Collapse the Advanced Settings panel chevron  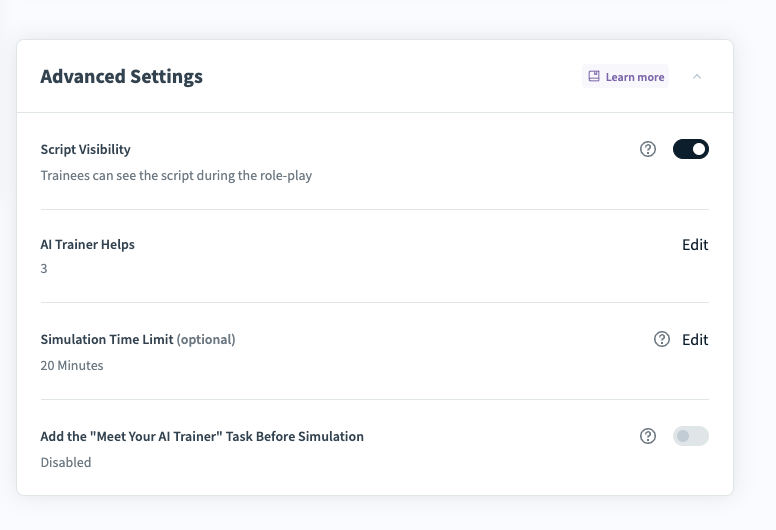(x=697, y=77)
